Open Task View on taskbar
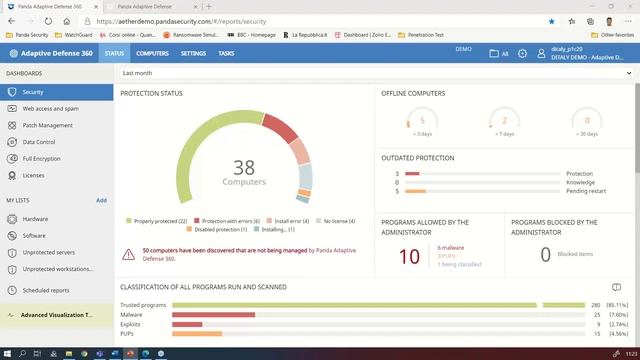 (x=37, y=353)
